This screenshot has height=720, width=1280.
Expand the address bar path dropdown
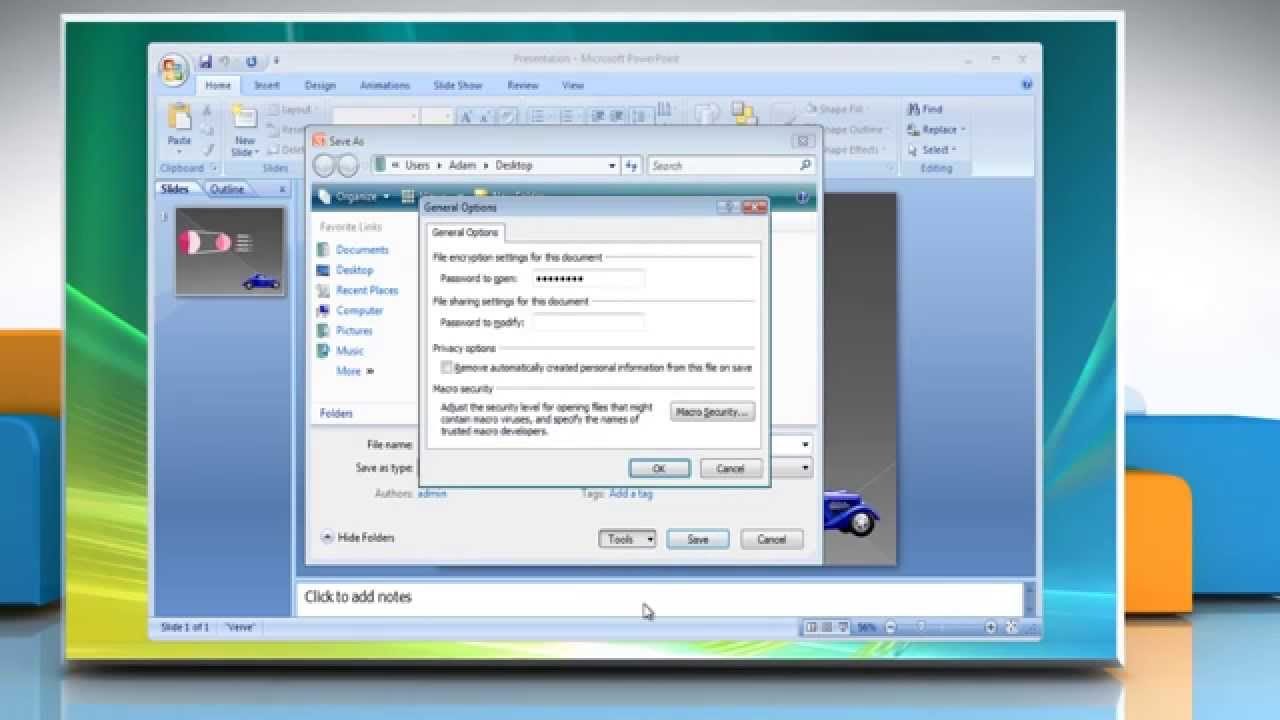[x=612, y=166]
